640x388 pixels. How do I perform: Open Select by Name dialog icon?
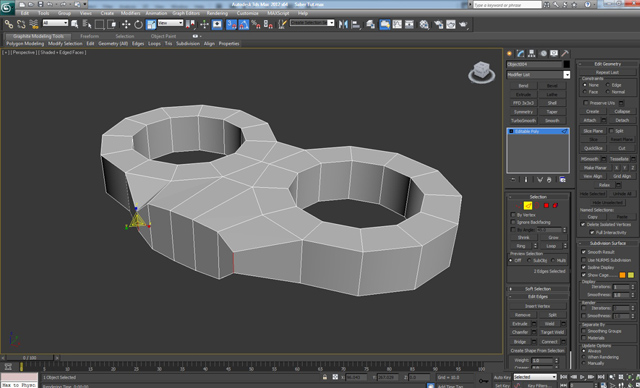(x=87, y=24)
